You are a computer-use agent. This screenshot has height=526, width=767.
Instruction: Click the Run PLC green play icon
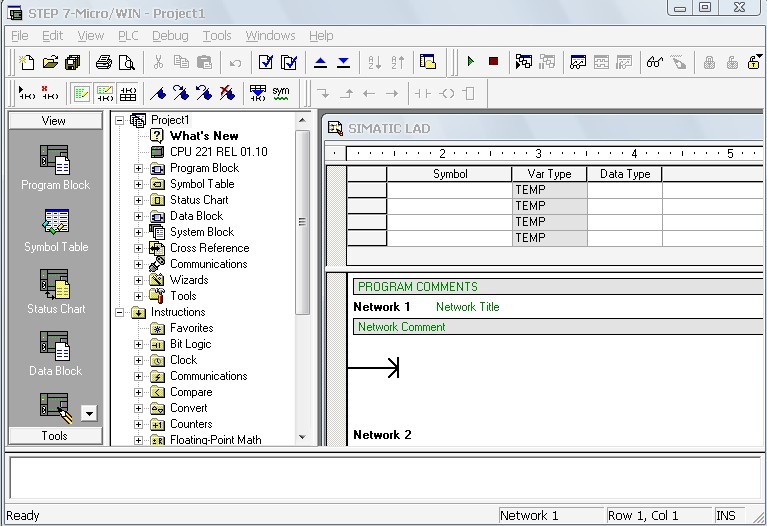(x=471, y=62)
